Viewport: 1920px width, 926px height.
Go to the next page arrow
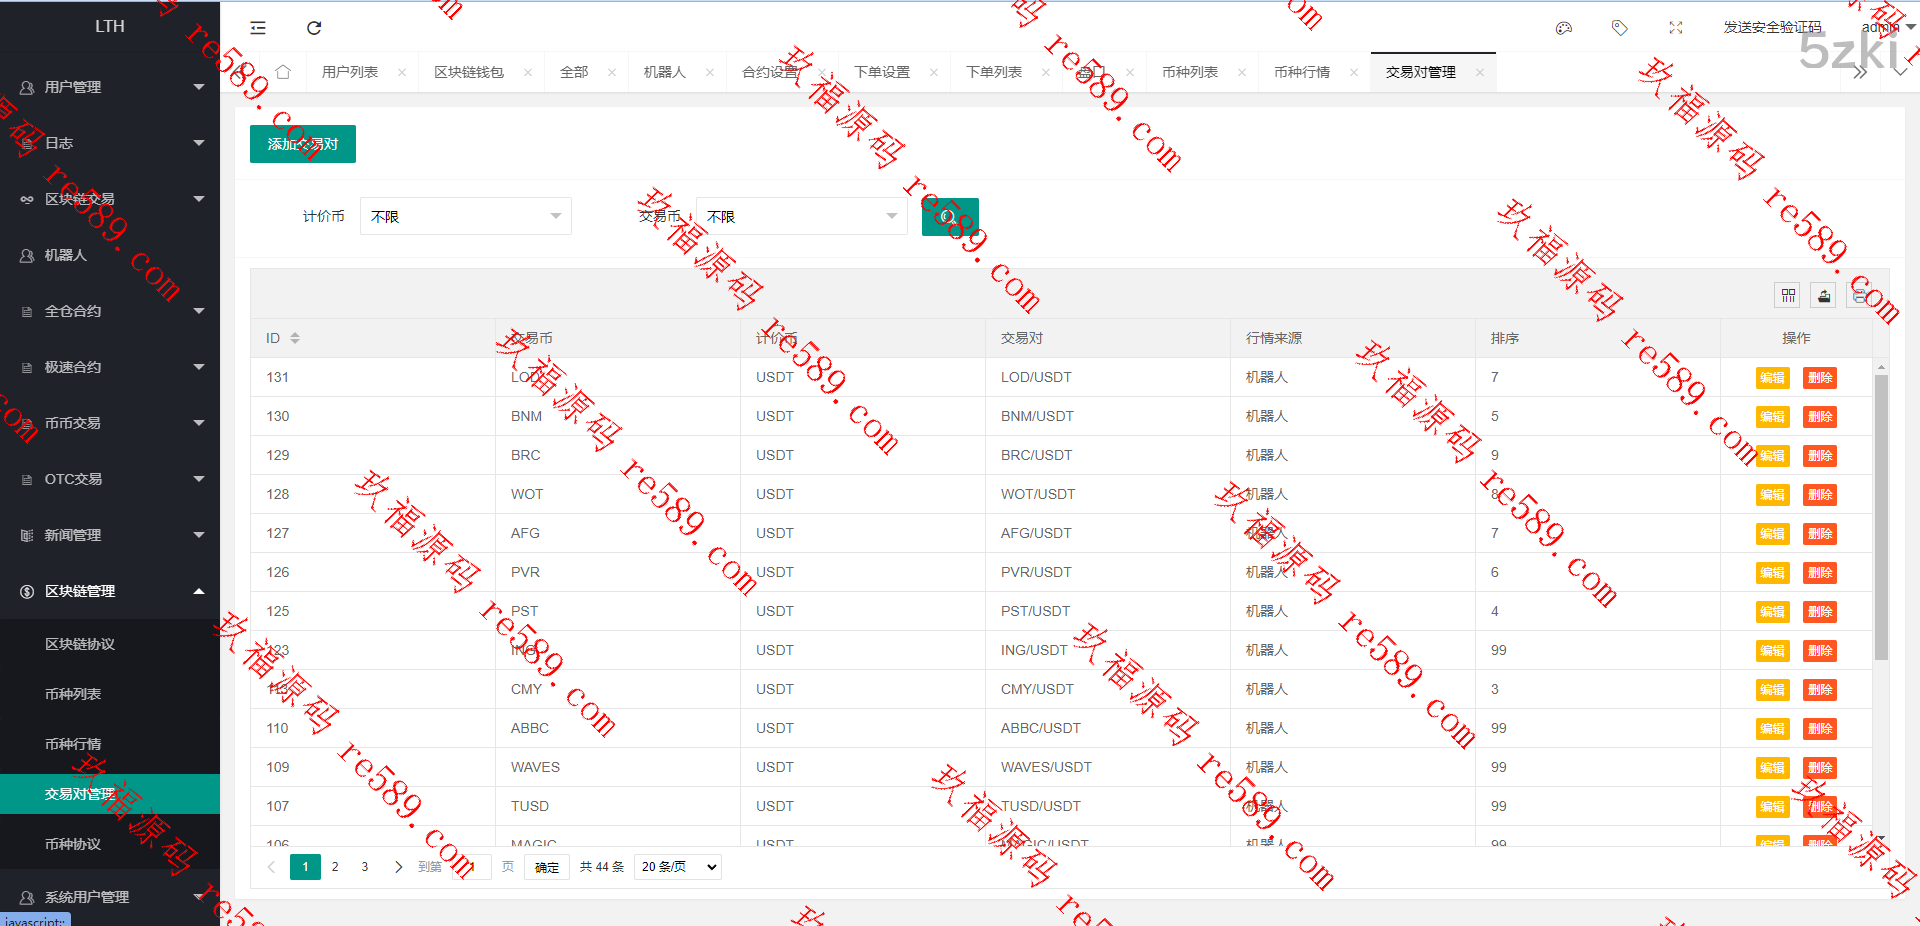click(398, 867)
